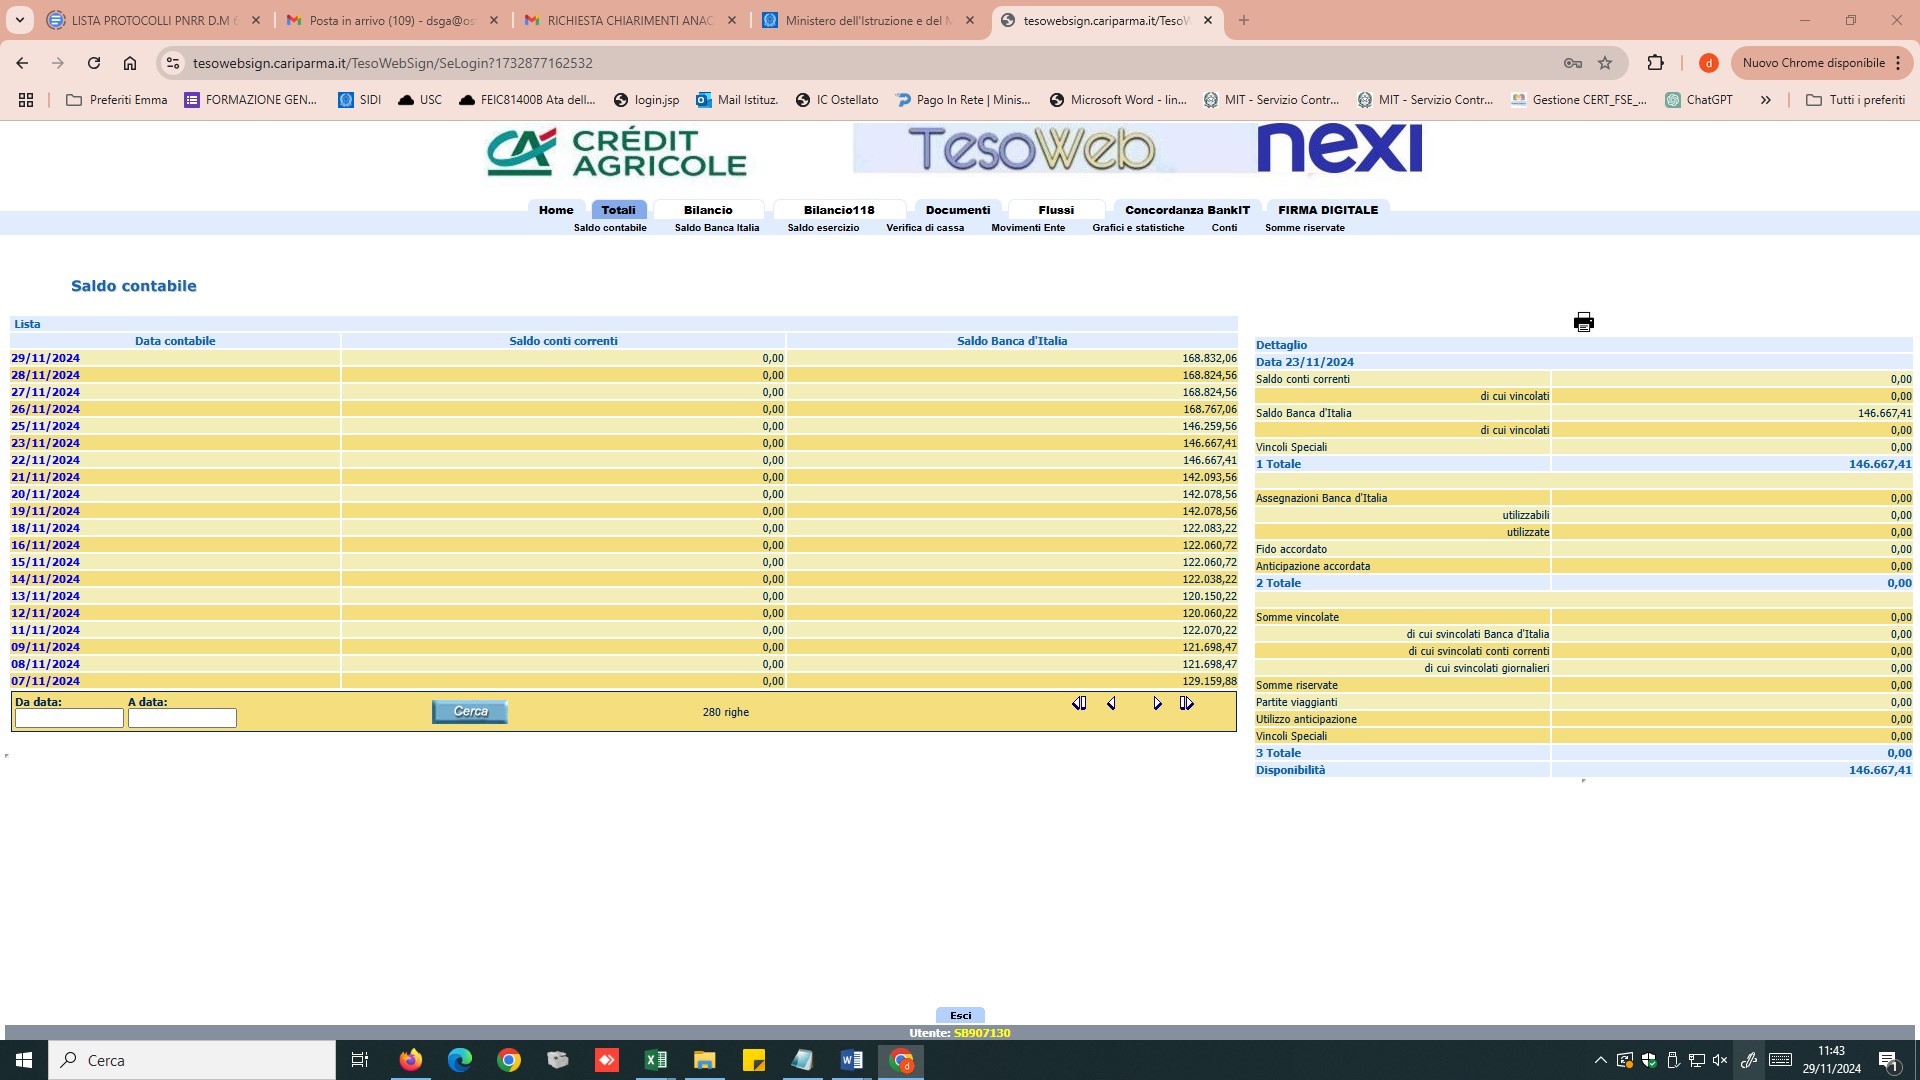This screenshot has height=1080, width=1920.
Task: Click the print icon above Dettaglio
Action: point(1583,322)
